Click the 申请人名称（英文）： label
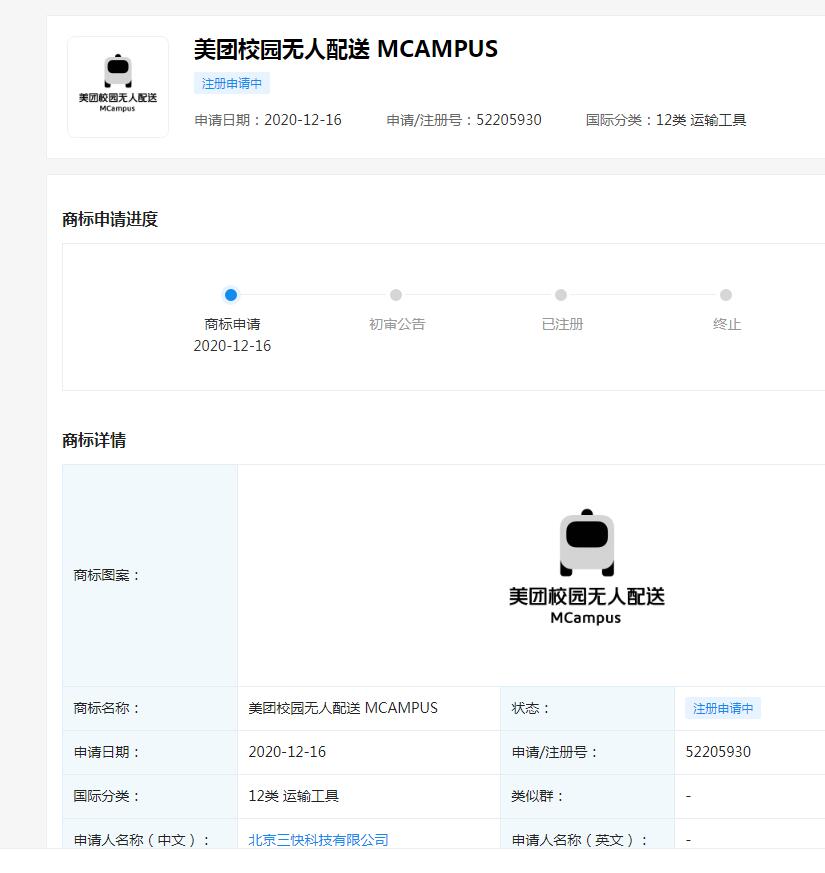 click(580, 840)
